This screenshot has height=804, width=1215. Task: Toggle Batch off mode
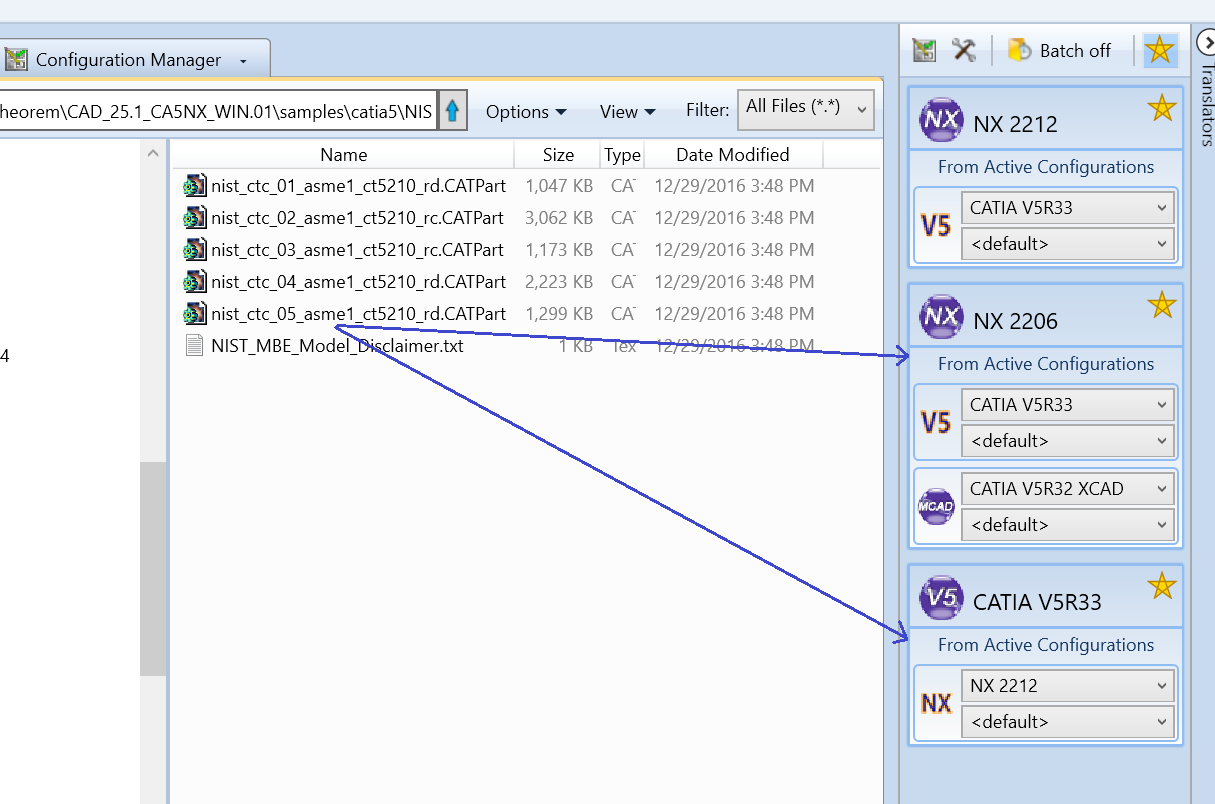1060,50
